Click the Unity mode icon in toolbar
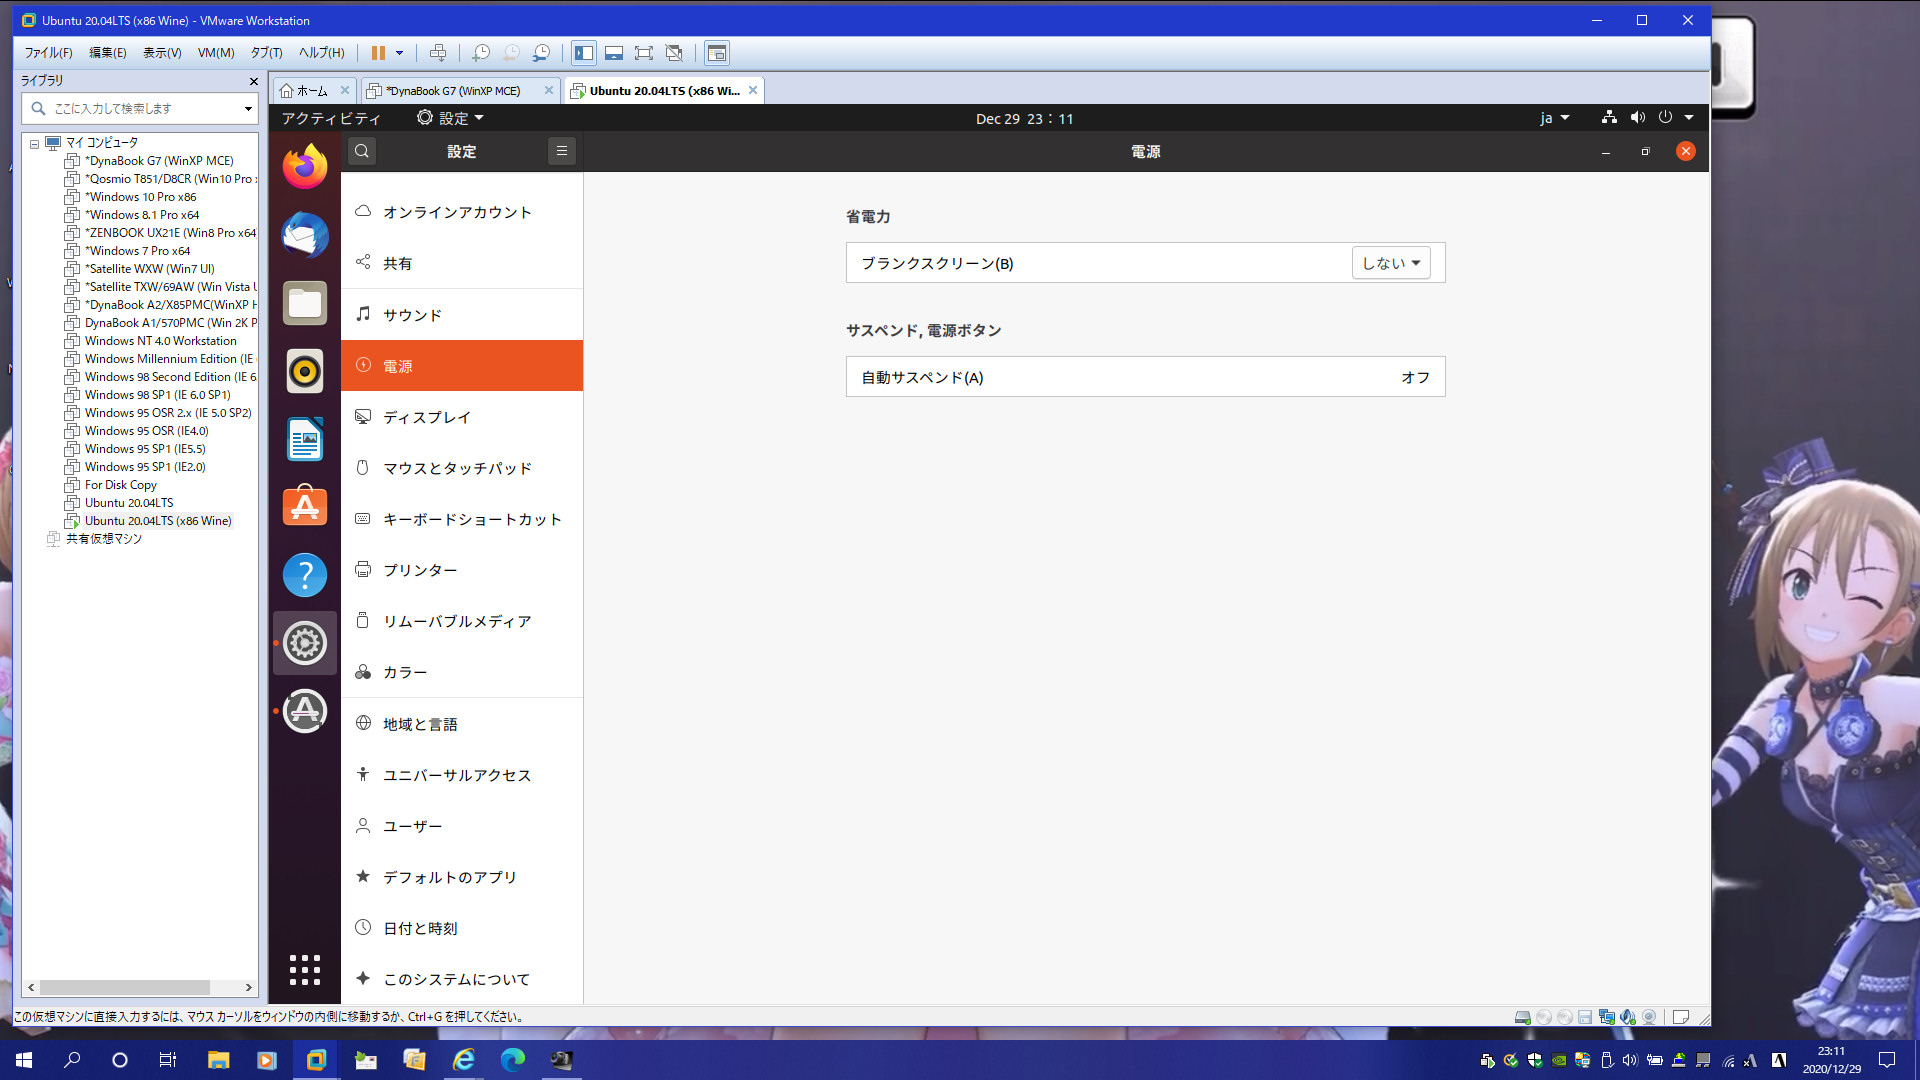Viewport: 1920px width, 1080px height. tap(674, 53)
